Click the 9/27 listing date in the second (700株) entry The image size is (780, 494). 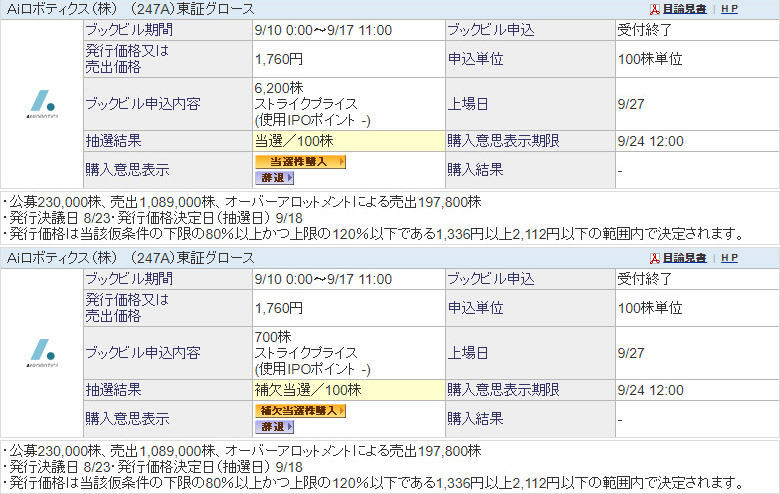[x=631, y=353]
